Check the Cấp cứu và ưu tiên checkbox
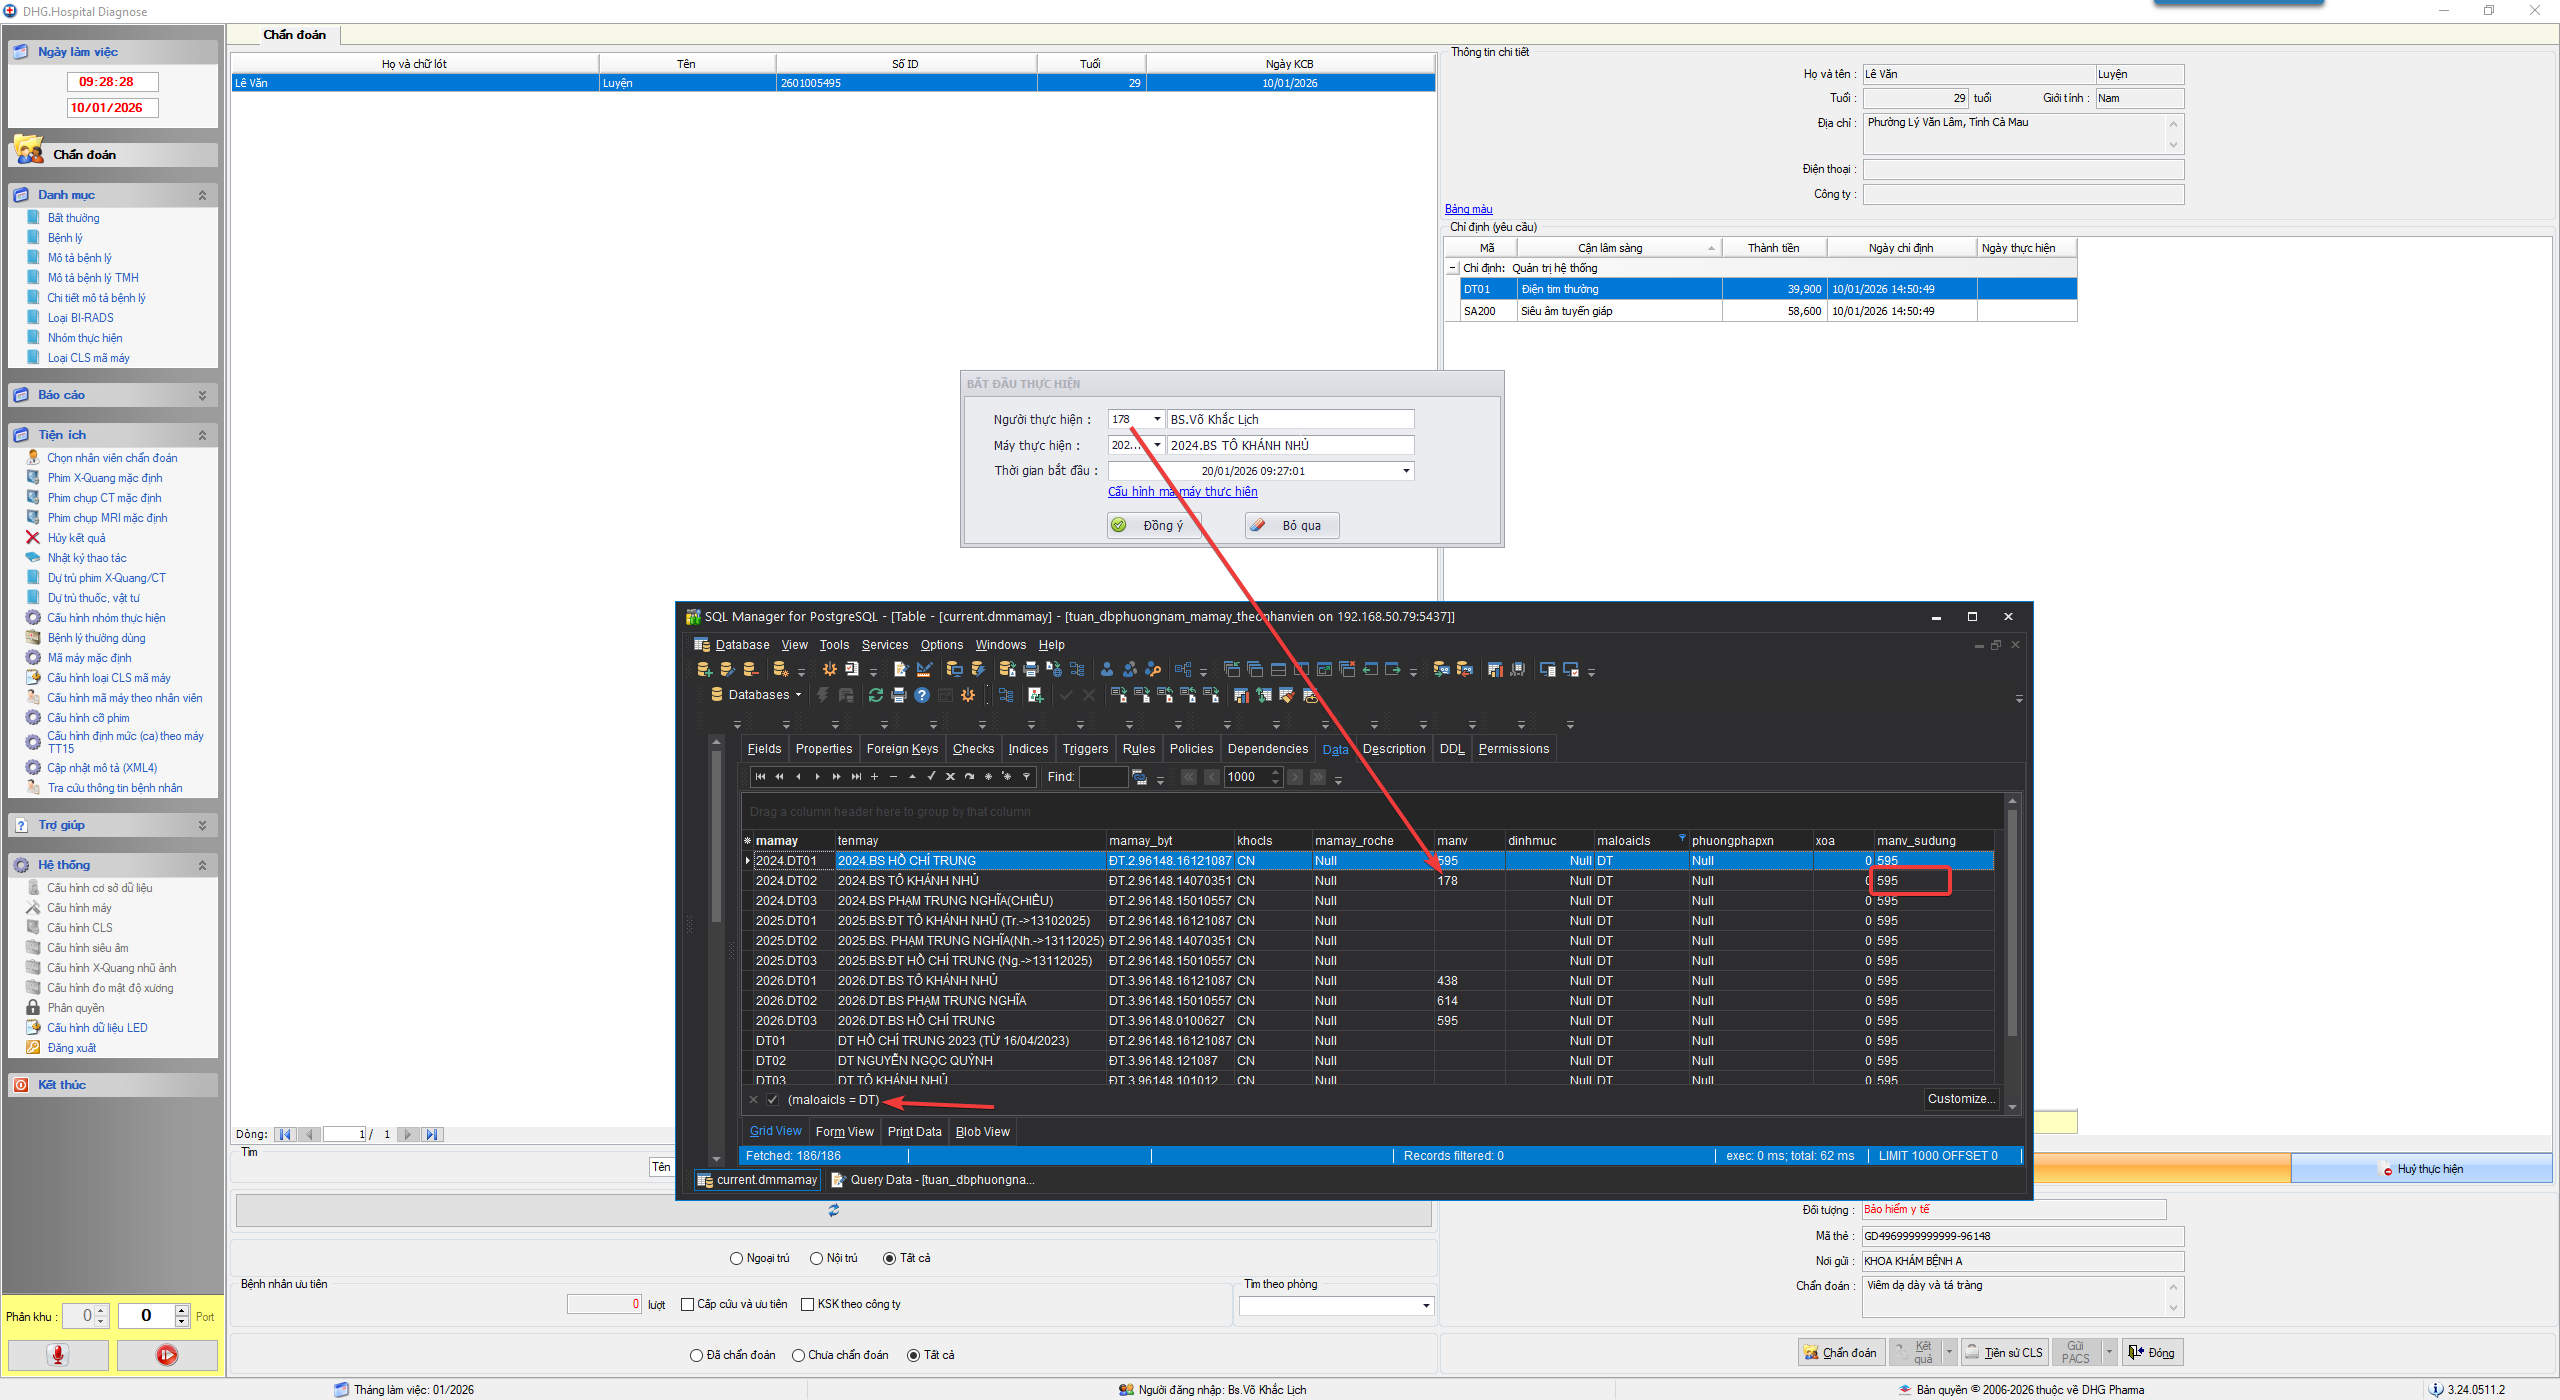Screen dimensions: 2560x1400 click(687, 1304)
